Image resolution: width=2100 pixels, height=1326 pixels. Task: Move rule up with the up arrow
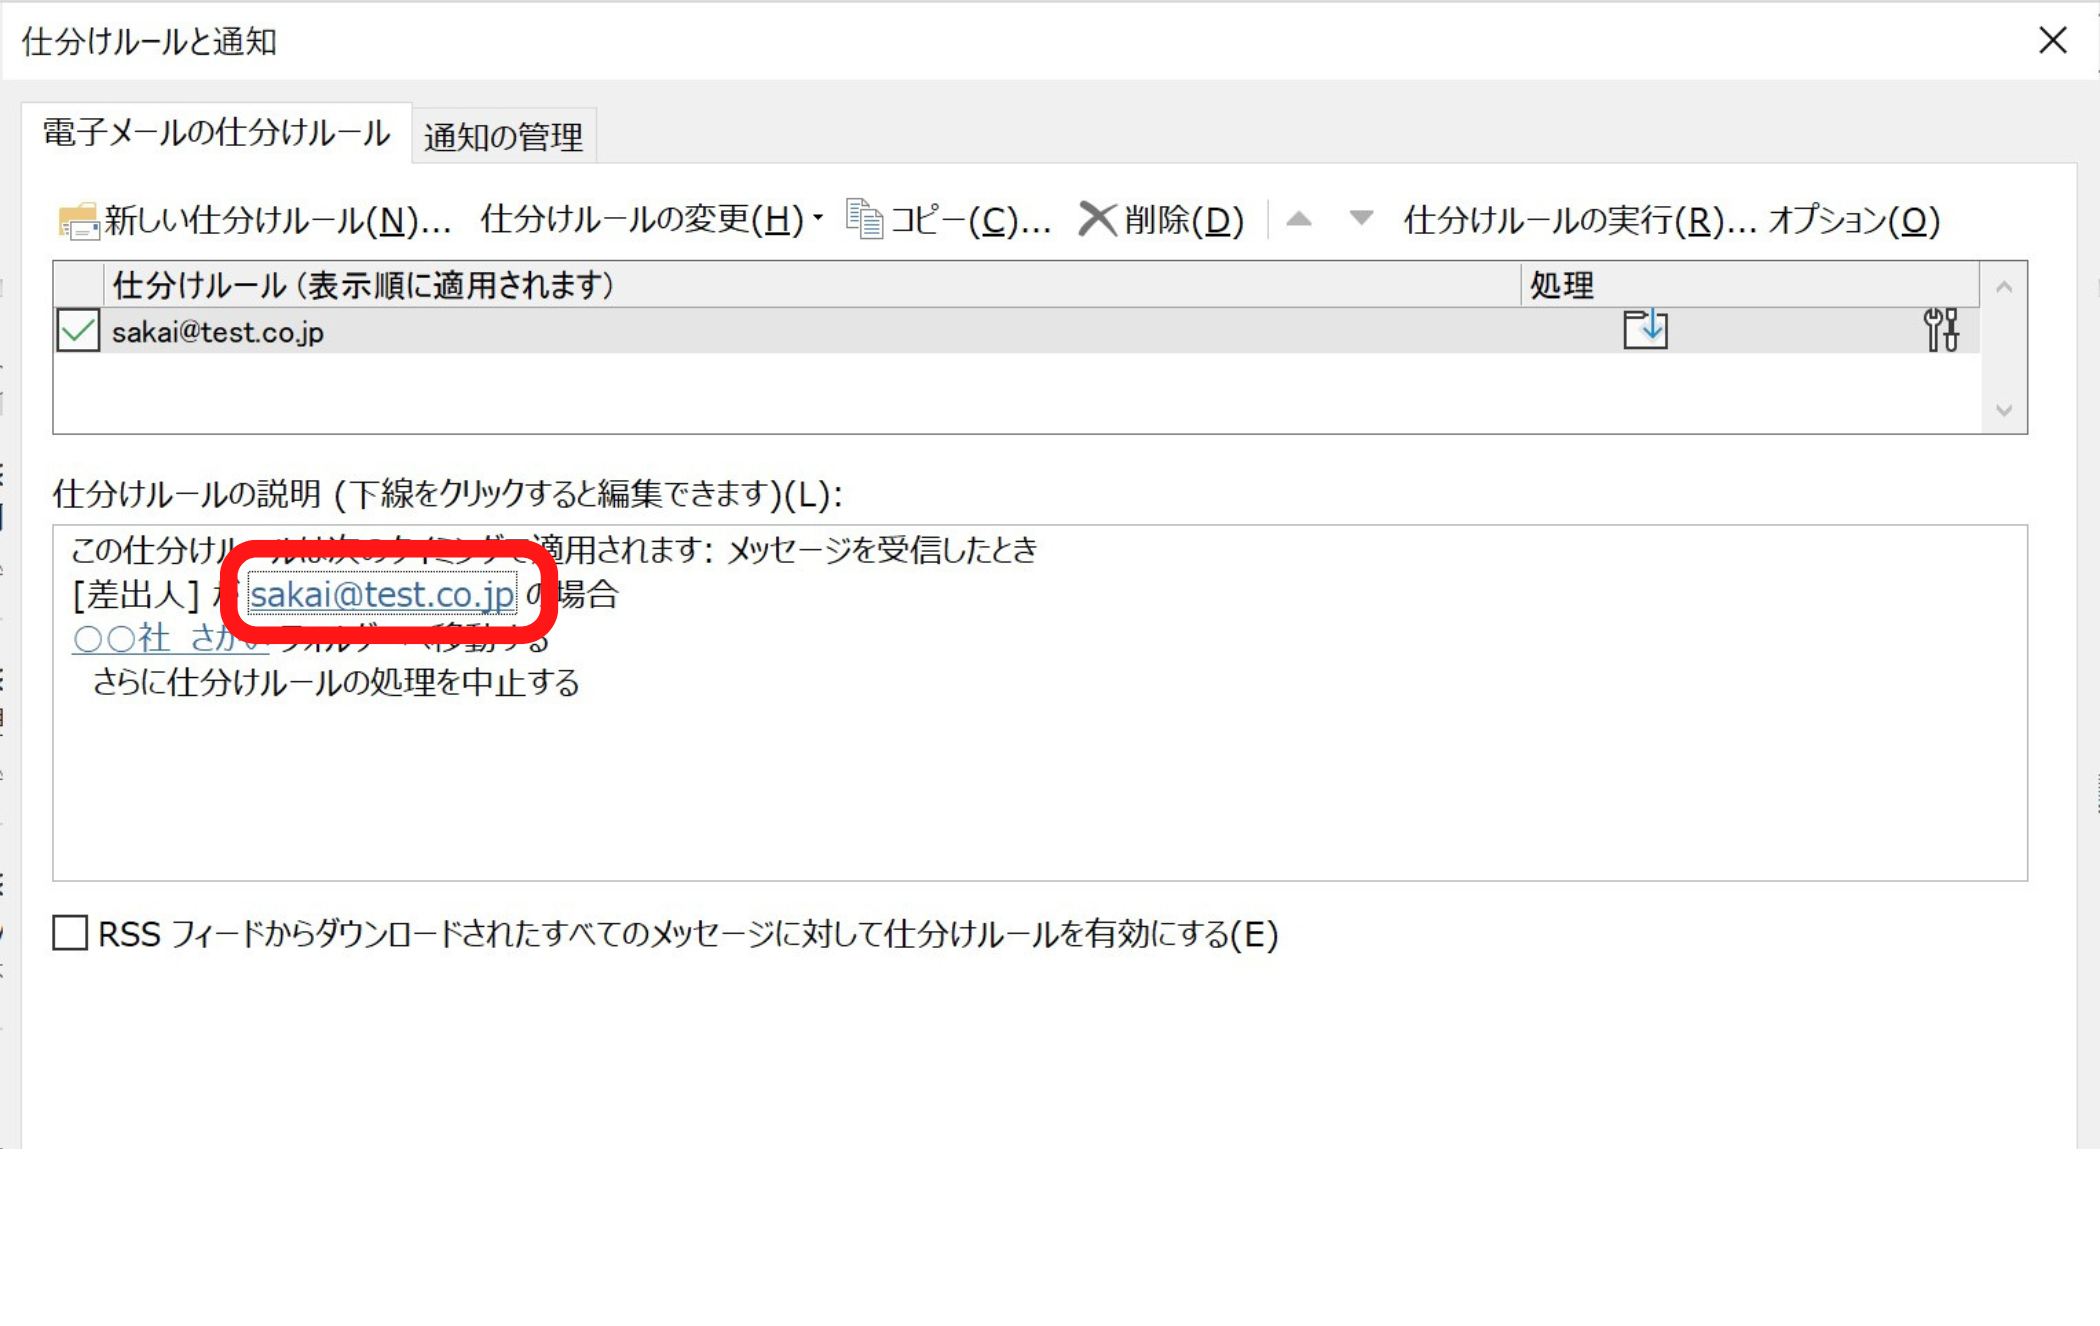[1298, 219]
